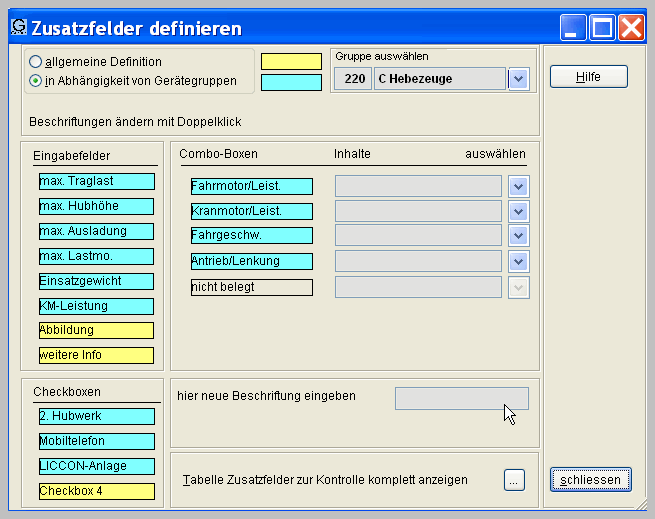Screen dimensions: 655x519
Task: Open the Antrieb/Lenkung dropdown arrow
Action: (517, 261)
